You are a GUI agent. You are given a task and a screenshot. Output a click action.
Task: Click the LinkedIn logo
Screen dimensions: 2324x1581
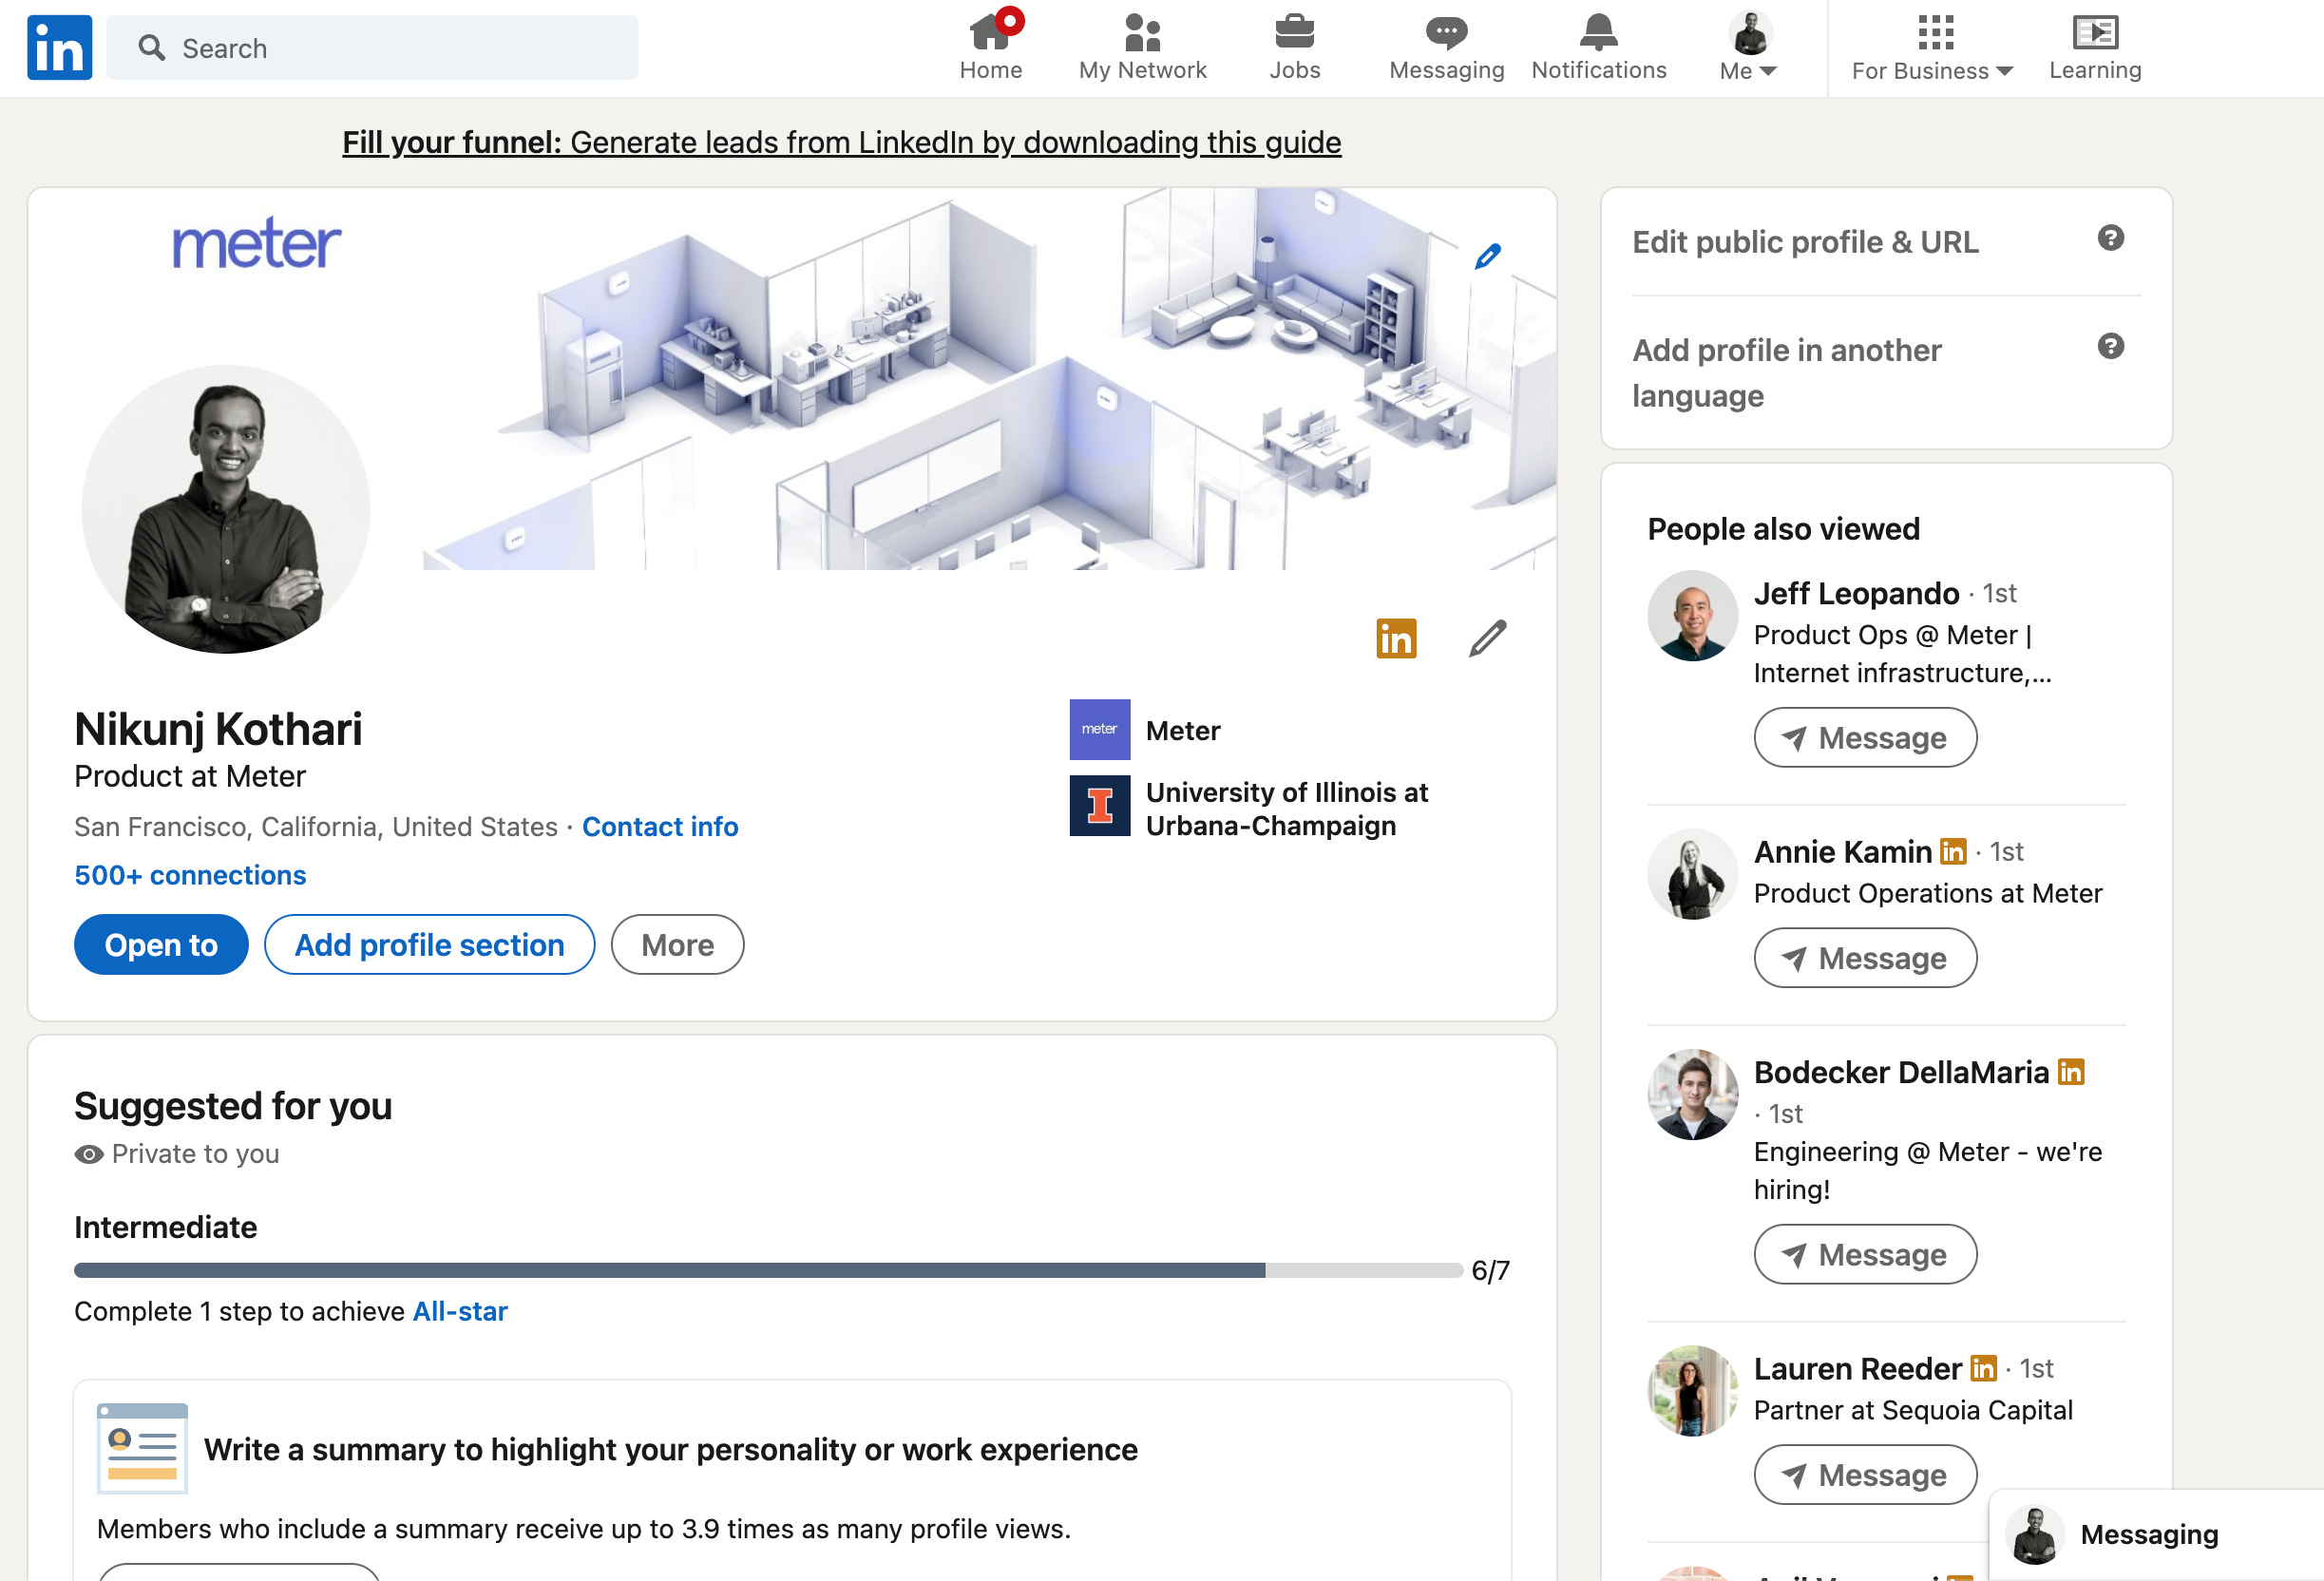click(58, 46)
